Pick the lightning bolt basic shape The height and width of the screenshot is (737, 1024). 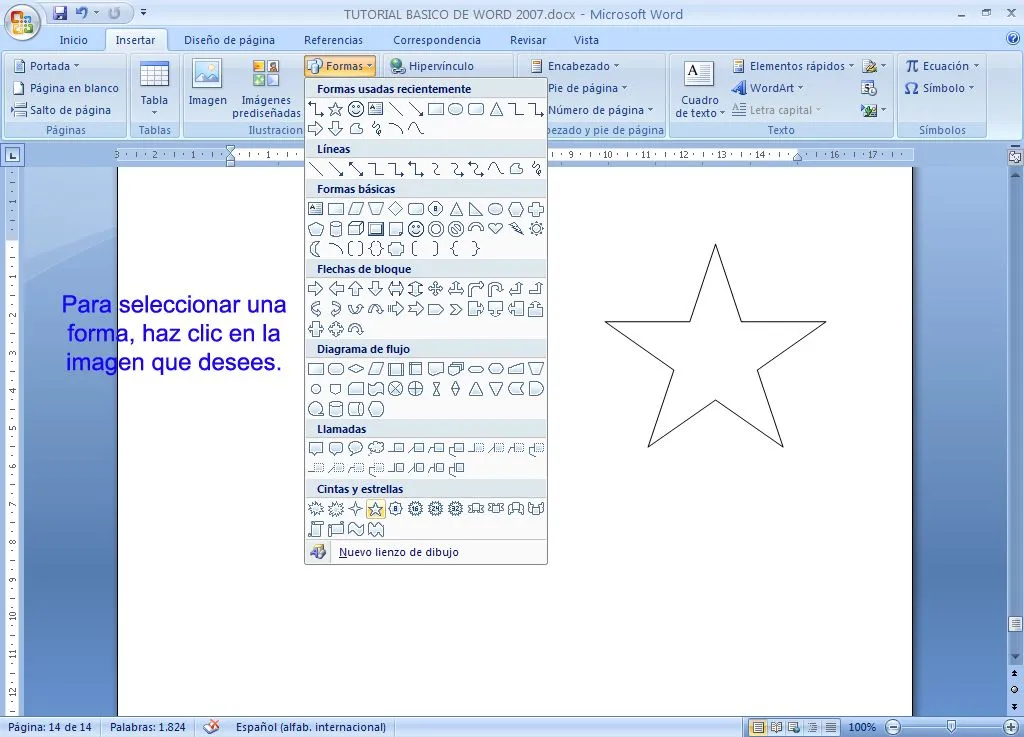(516, 228)
